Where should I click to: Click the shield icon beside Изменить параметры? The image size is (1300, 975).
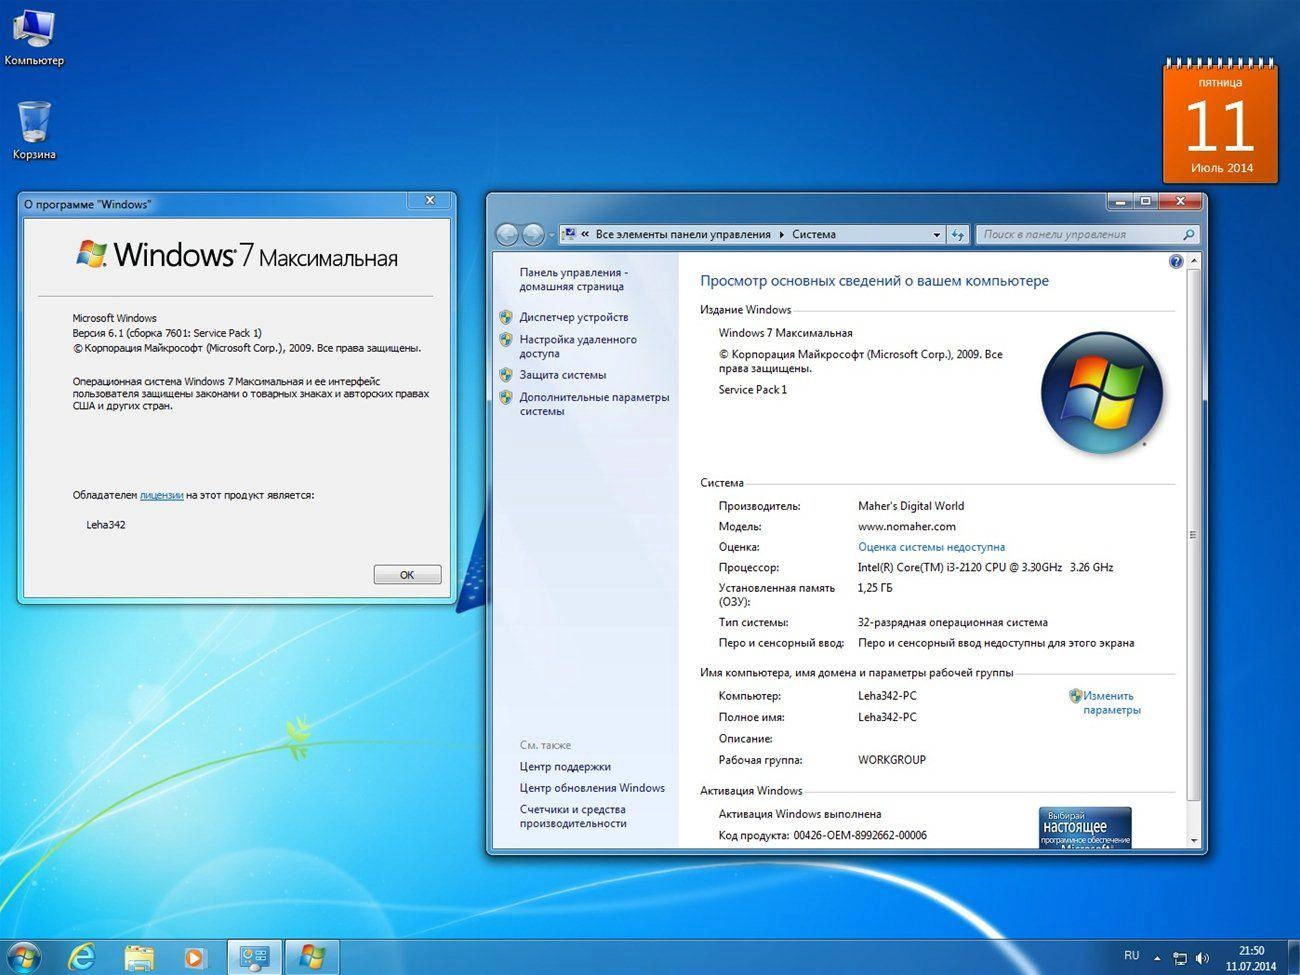[1075, 695]
